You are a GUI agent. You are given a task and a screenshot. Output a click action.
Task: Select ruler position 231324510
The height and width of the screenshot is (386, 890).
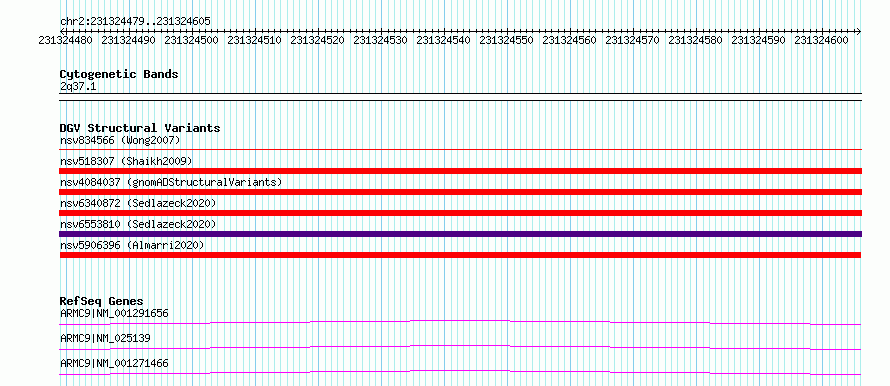coord(254,40)
